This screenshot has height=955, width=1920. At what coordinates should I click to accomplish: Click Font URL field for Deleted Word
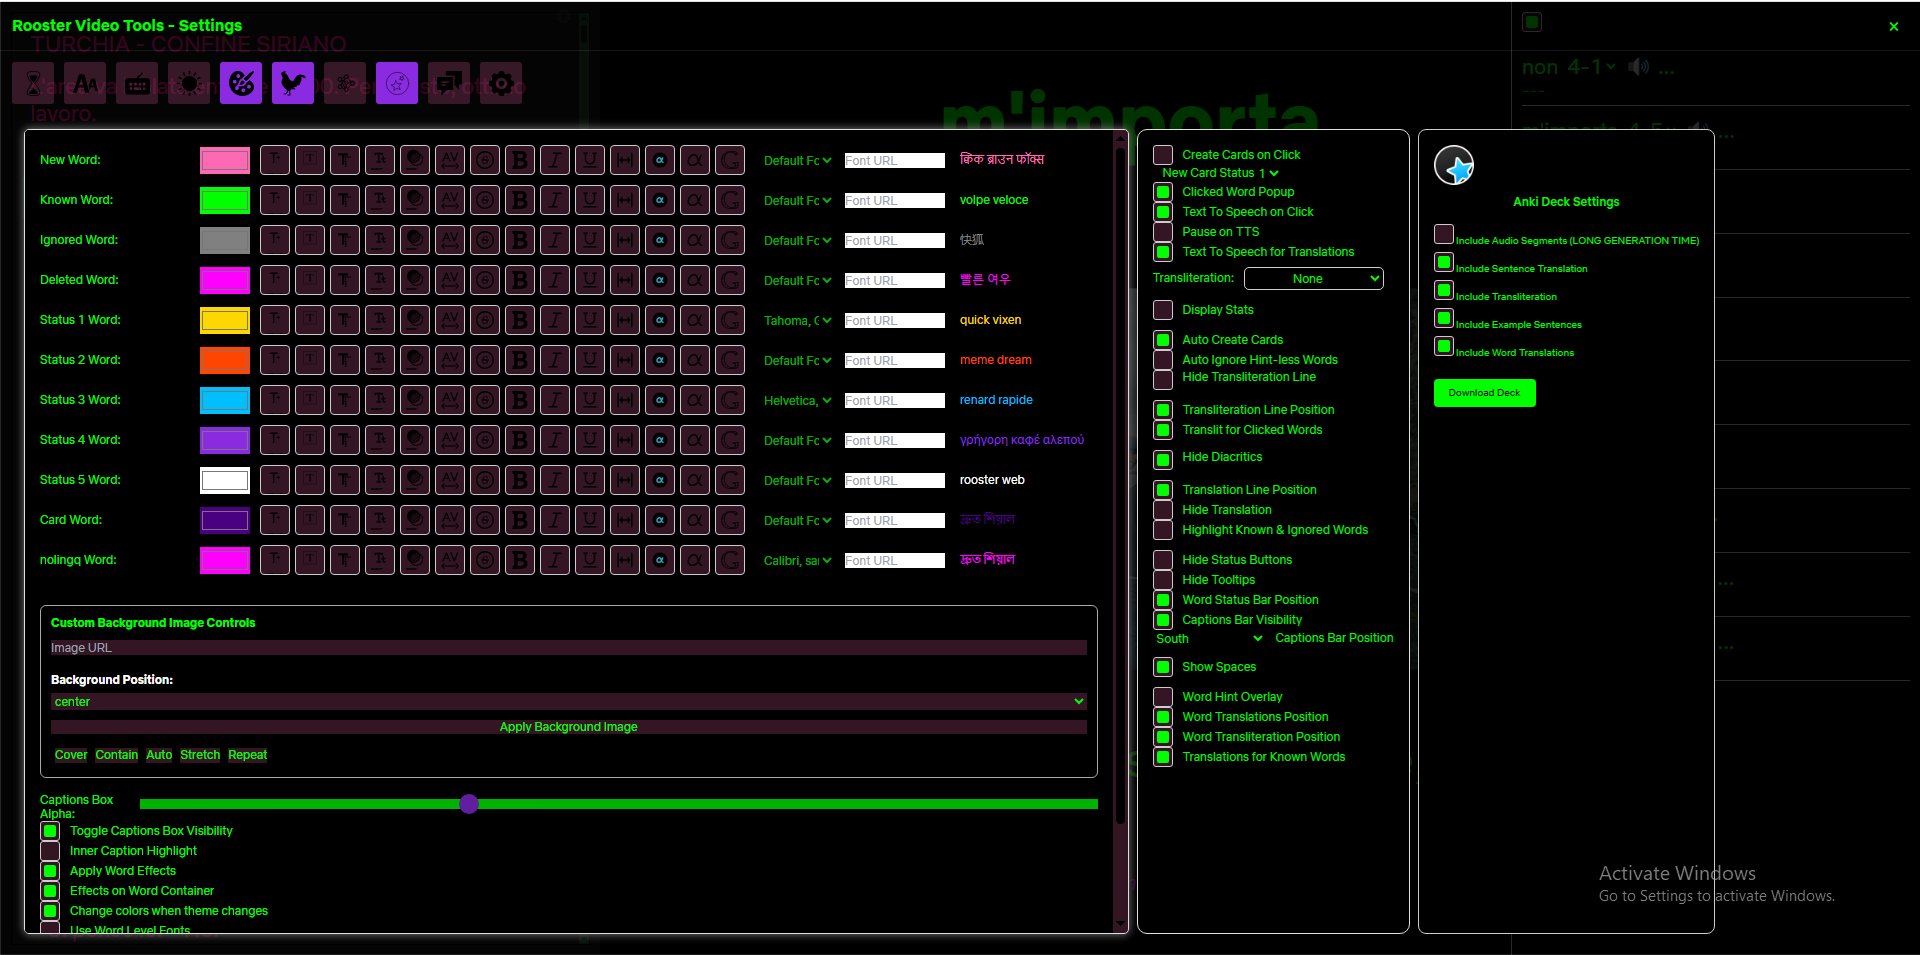(x=894, y=281)
